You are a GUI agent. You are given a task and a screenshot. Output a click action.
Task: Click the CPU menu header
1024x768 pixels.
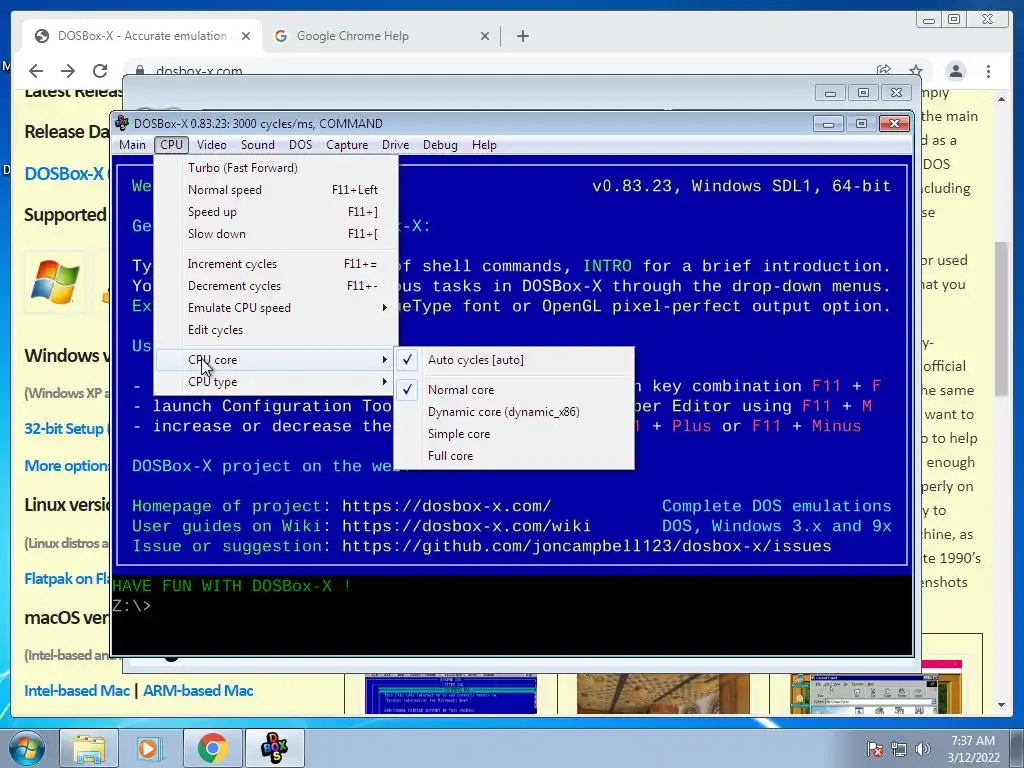coord(172,145)
